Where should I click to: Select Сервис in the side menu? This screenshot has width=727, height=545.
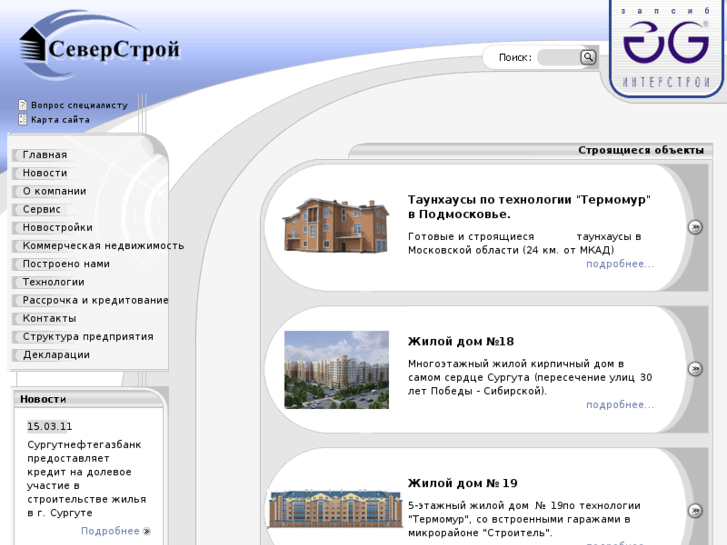42,209
